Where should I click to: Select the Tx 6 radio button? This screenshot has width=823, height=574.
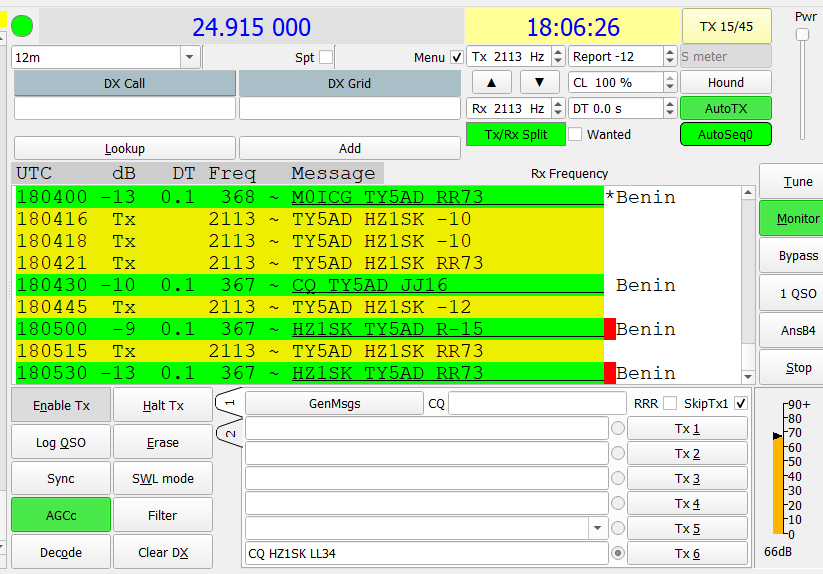click(x=618, y=553)
